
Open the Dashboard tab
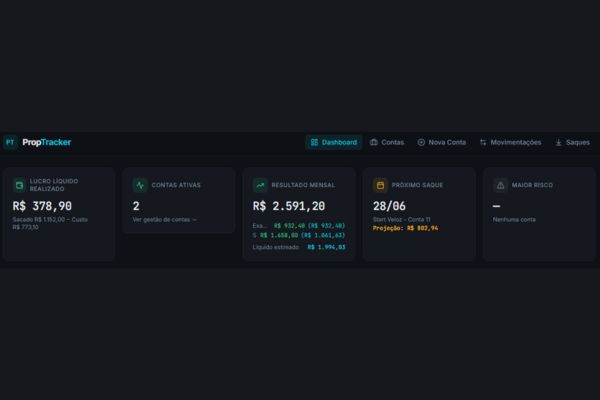pyautogui.click(x=334, y=142)
